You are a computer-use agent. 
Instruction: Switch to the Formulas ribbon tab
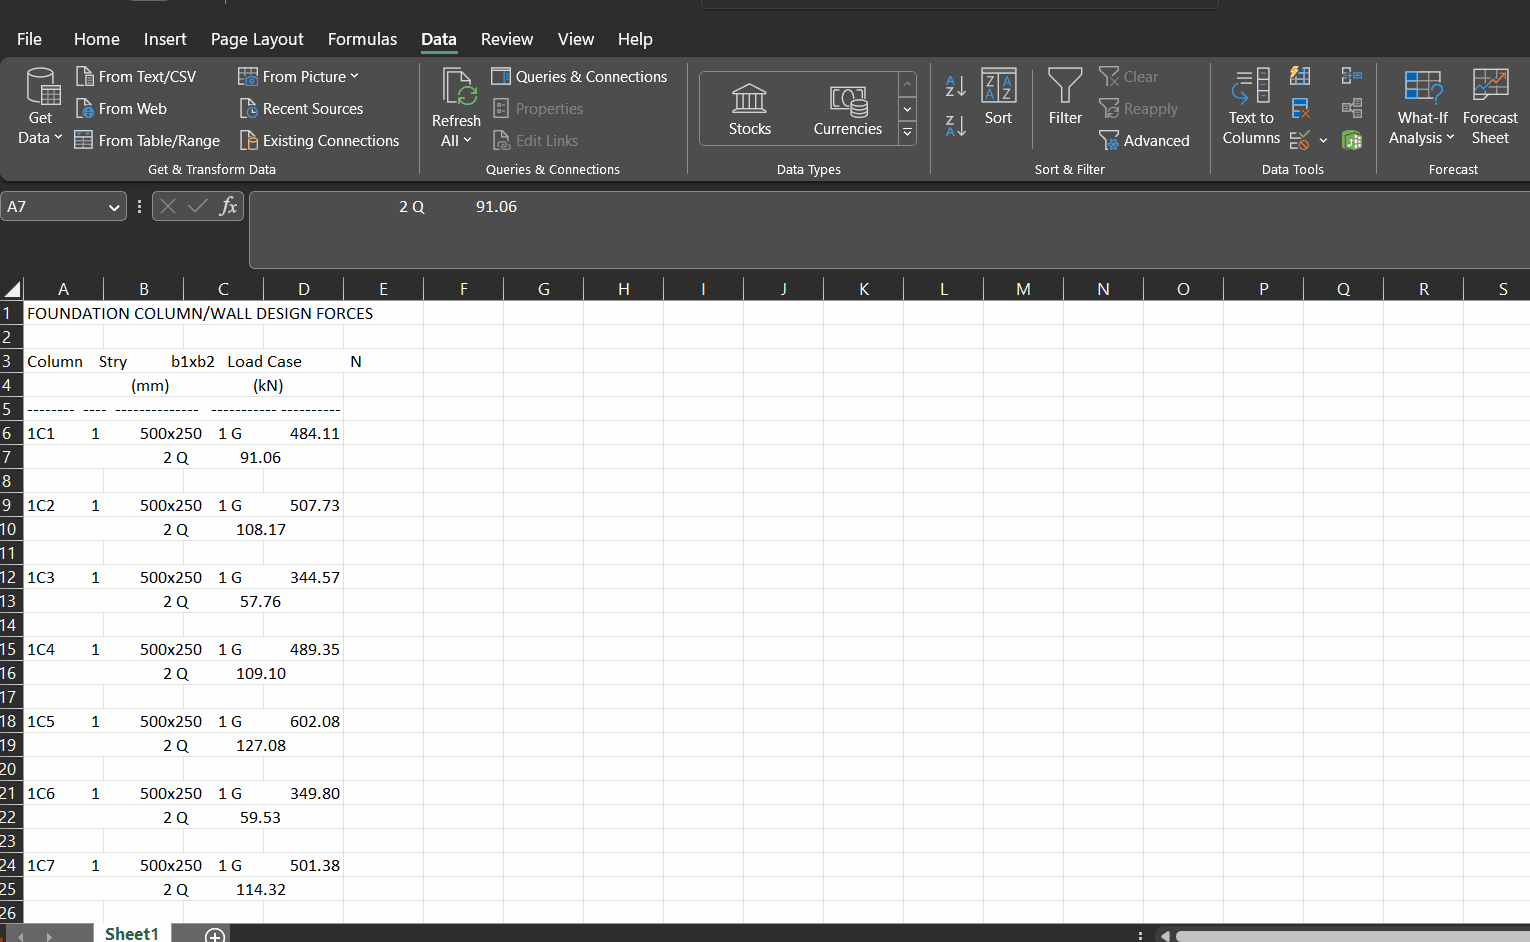[362, 39]
